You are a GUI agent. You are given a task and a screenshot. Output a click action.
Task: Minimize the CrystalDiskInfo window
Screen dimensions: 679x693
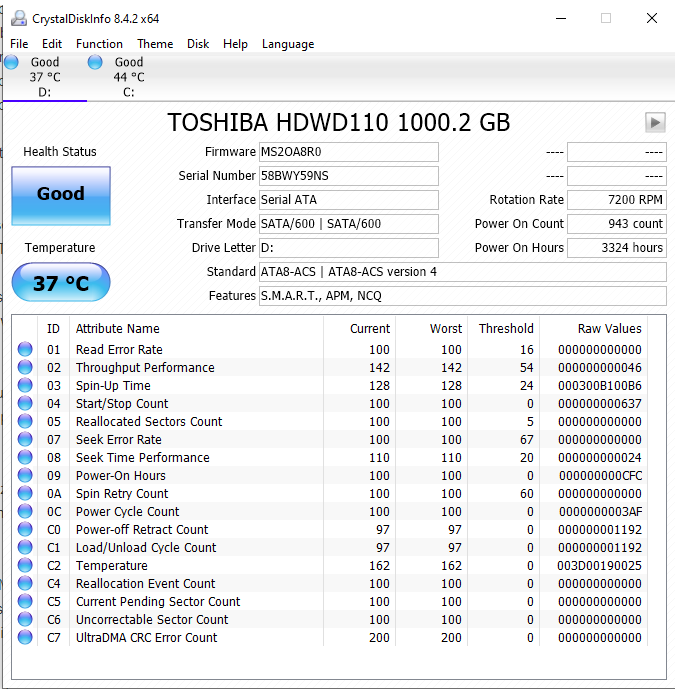[x=561, y=19]
